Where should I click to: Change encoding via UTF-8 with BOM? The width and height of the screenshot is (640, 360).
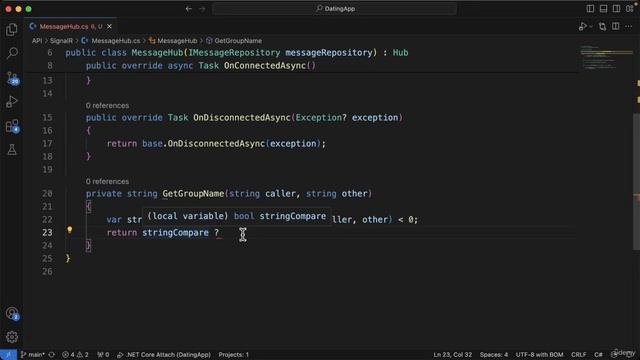539,355
